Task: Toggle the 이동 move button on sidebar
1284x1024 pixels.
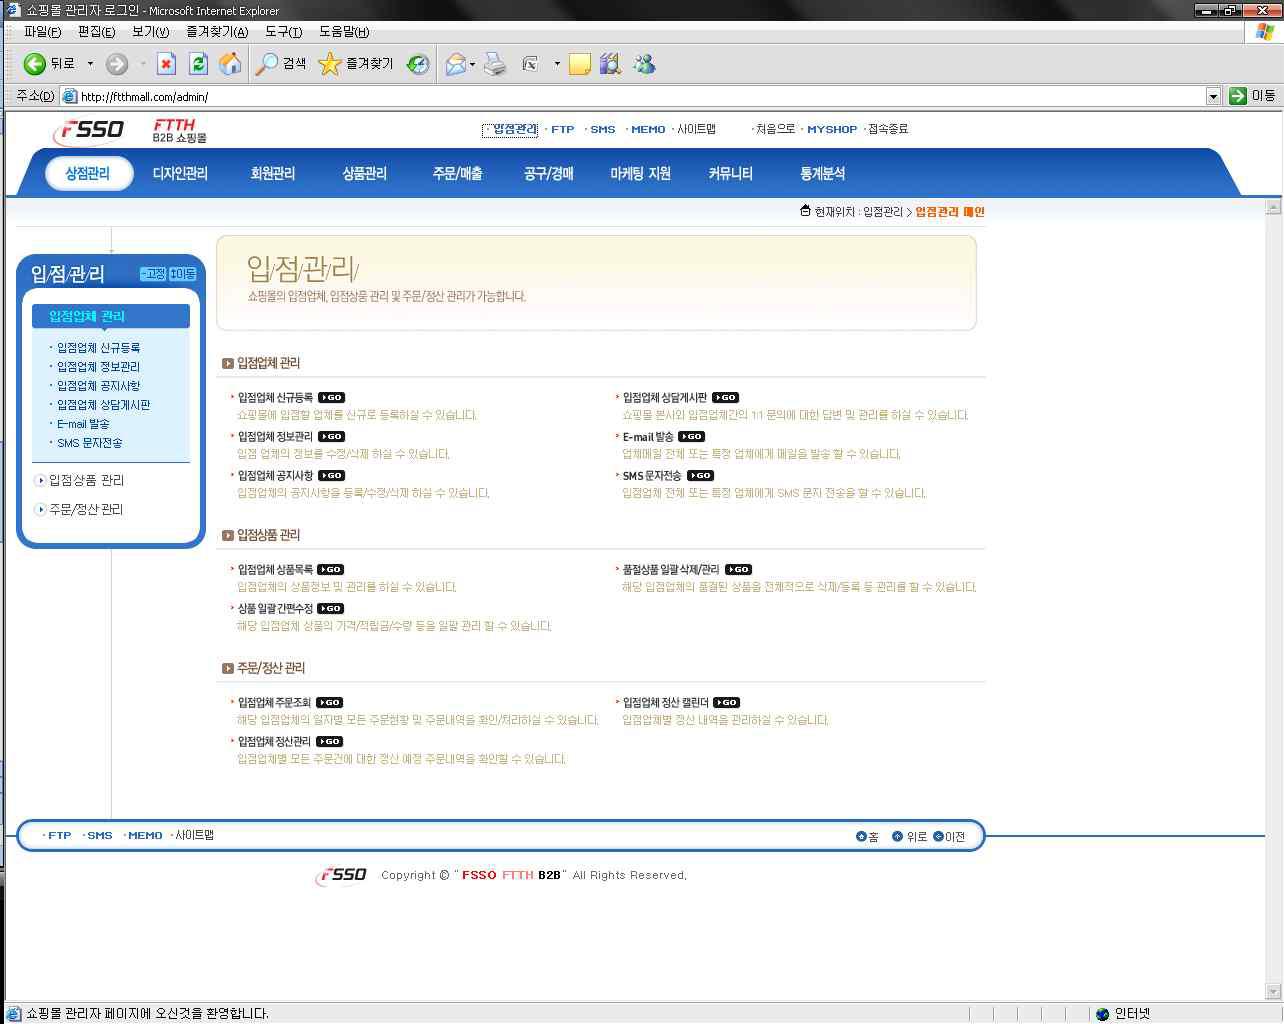Action: click(x=183, y=274)
